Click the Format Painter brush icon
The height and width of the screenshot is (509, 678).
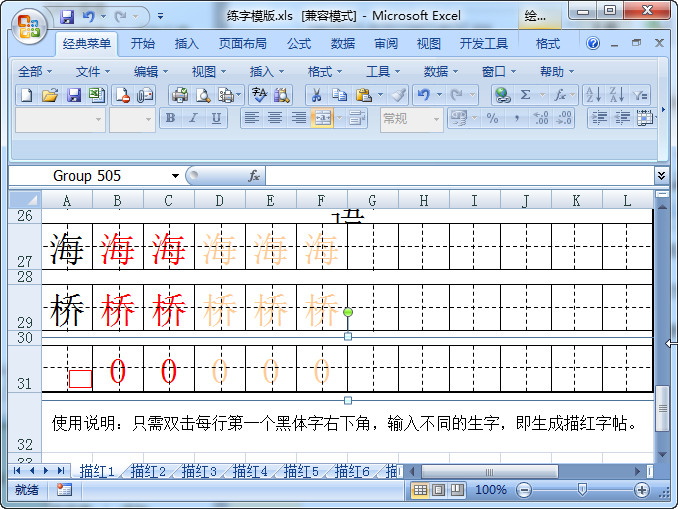(x=398, y=95)
